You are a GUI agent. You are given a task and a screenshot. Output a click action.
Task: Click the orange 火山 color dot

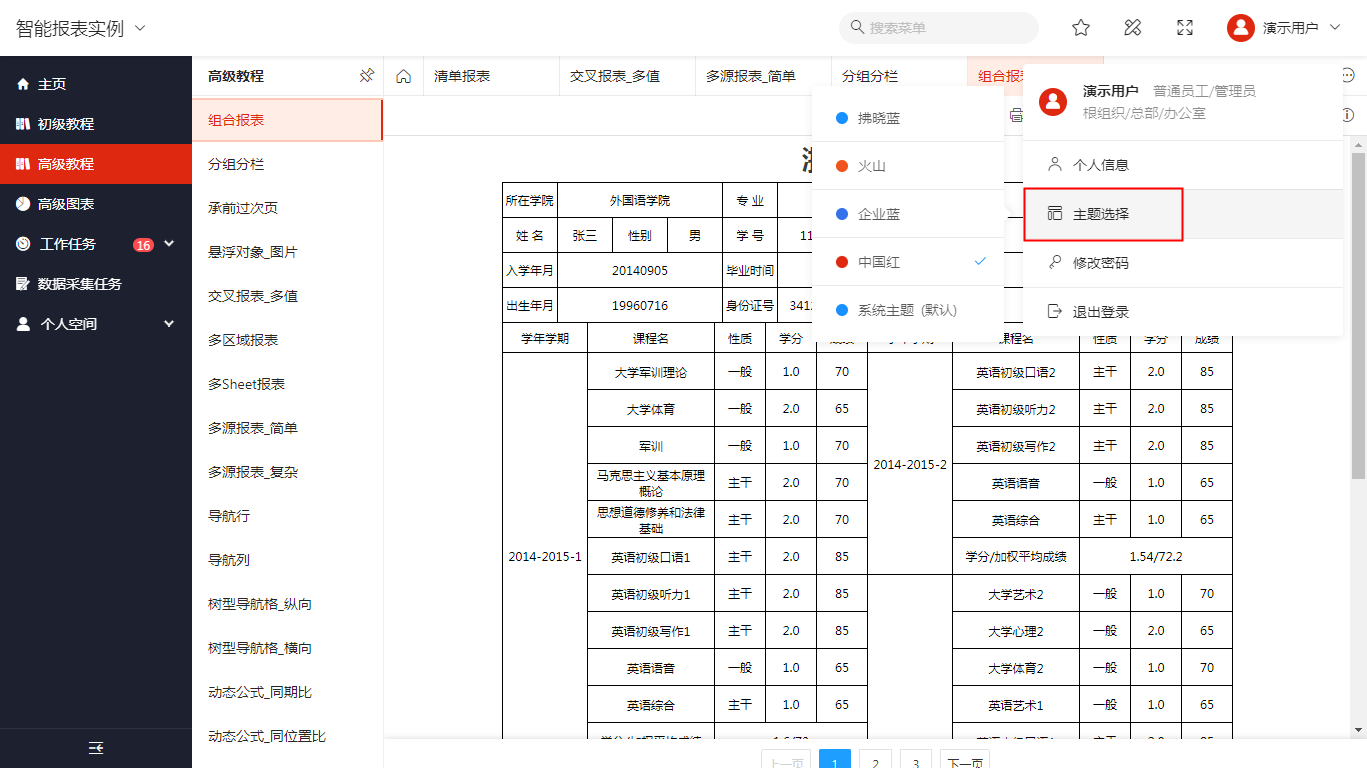pyautogui.click(x=842, y=166)
